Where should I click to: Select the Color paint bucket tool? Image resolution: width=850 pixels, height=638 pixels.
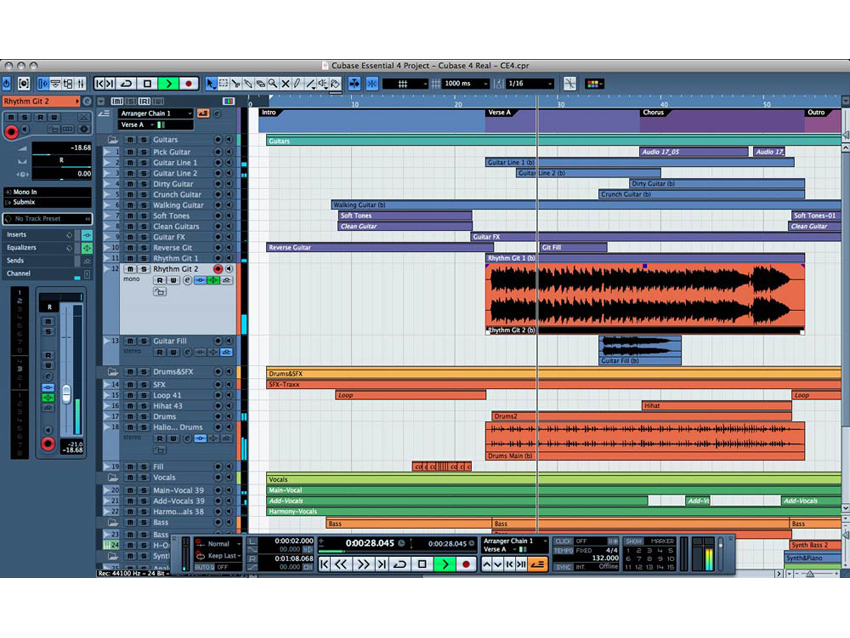336,83
